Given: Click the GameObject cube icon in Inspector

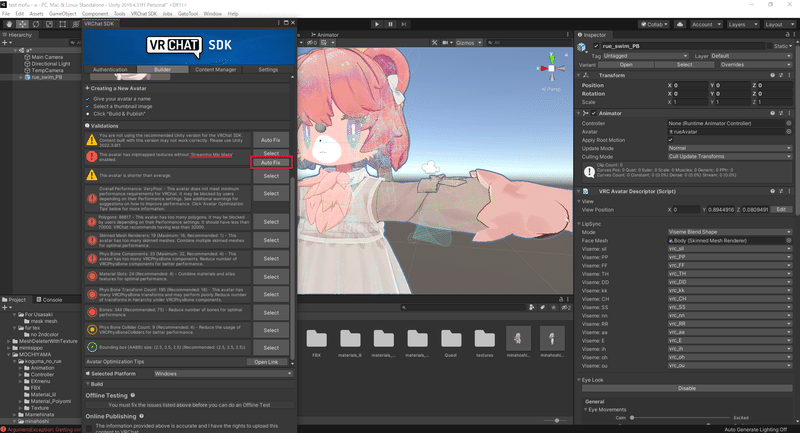Looking at the screenshot, I should pyautogui.click(x=582, y=47).
